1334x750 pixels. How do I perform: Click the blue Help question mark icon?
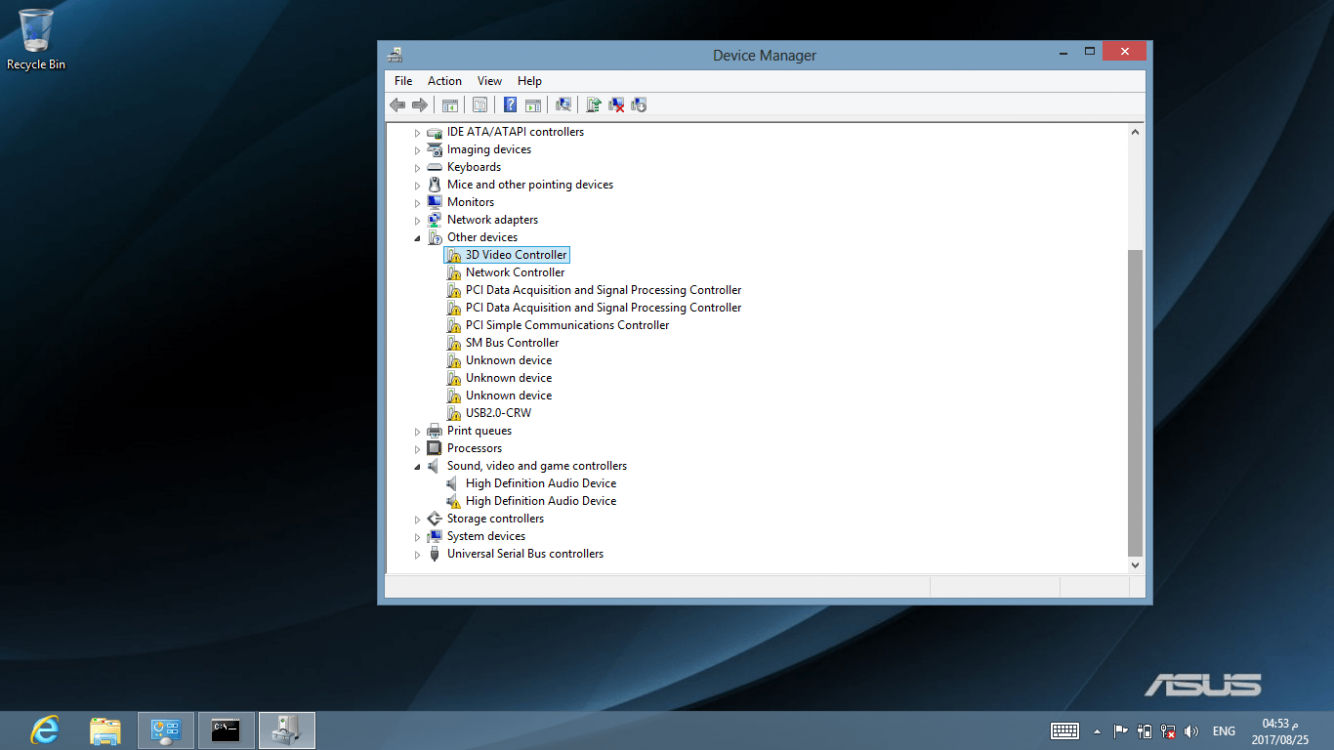pos(510,105)
